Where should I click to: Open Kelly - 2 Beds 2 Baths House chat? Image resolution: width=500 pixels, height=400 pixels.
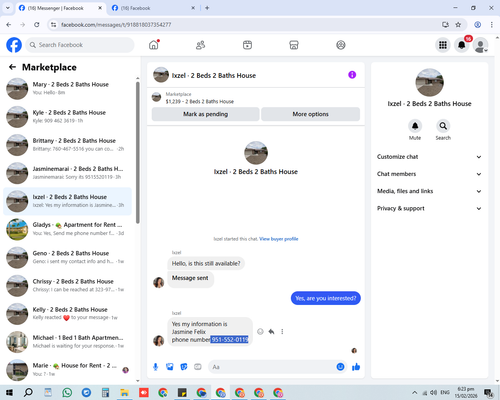point(68,314)
